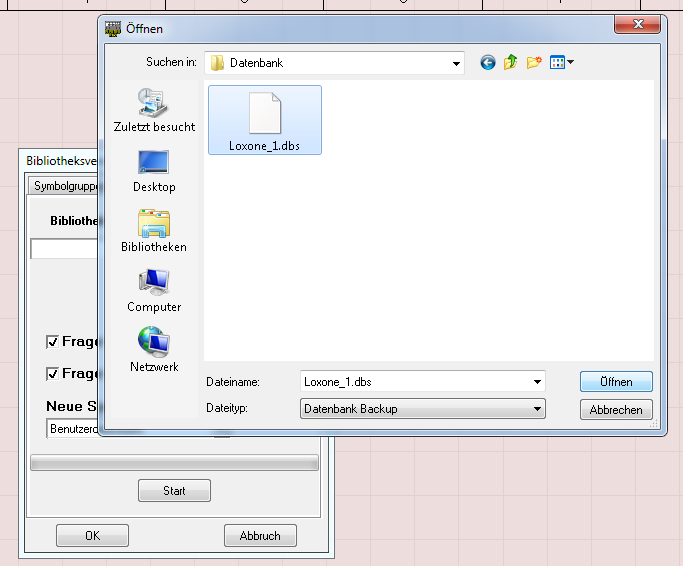Open Computer location
Viewport: 683px width, 566px height.
point(154,291)
